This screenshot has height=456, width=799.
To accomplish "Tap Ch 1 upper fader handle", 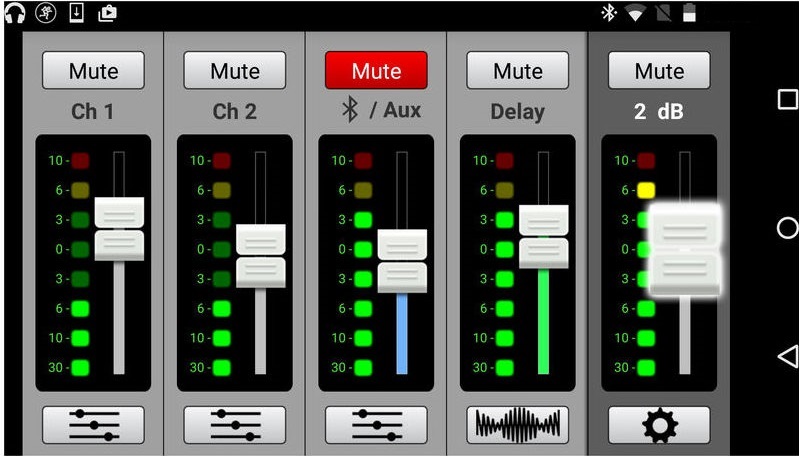I will (x=119, y=212).
